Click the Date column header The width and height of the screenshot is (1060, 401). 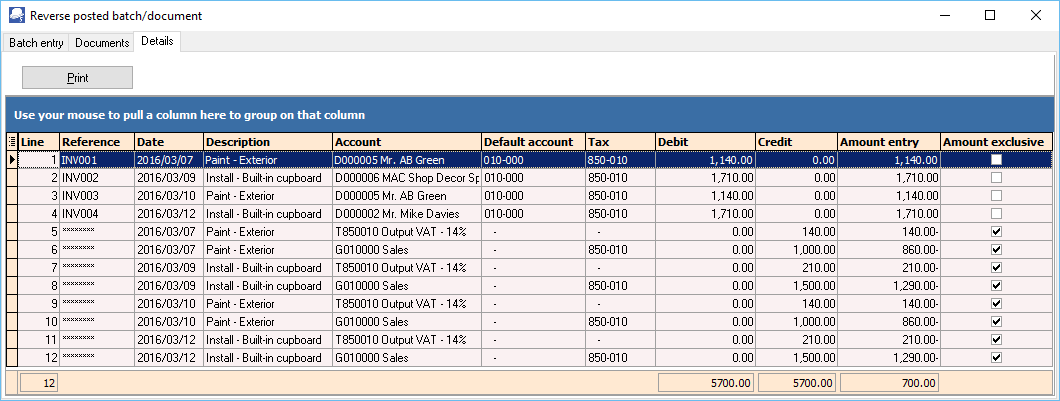pos(168,142)
